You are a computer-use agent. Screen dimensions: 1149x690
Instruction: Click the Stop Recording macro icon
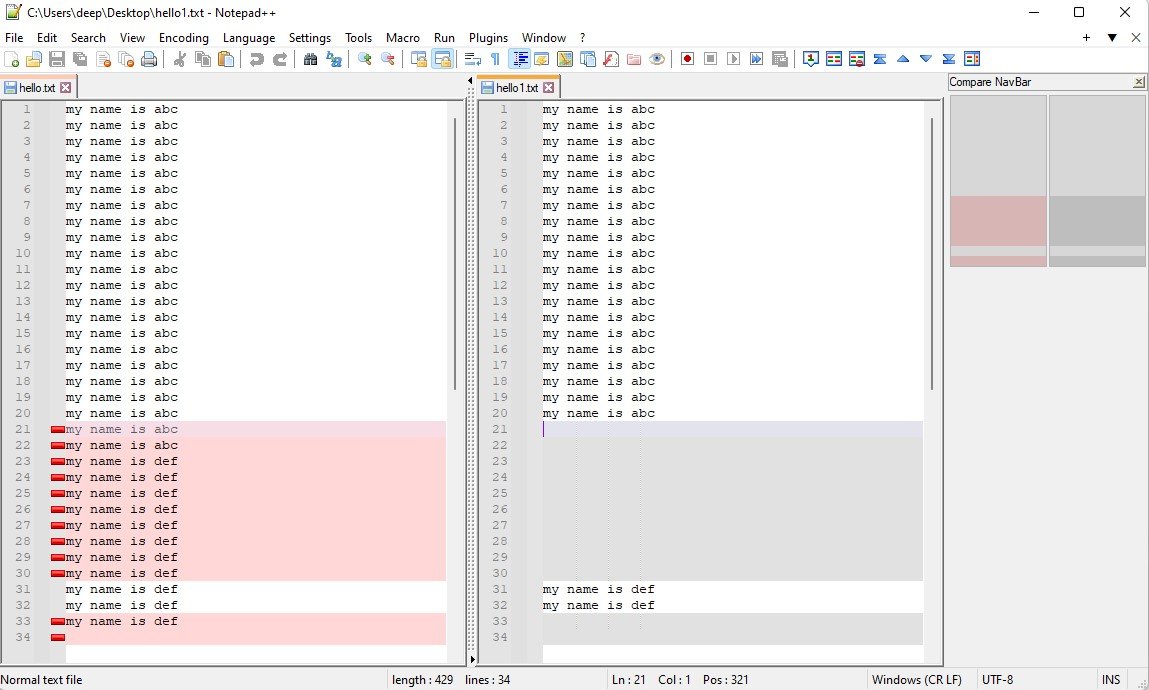[710, 59]
